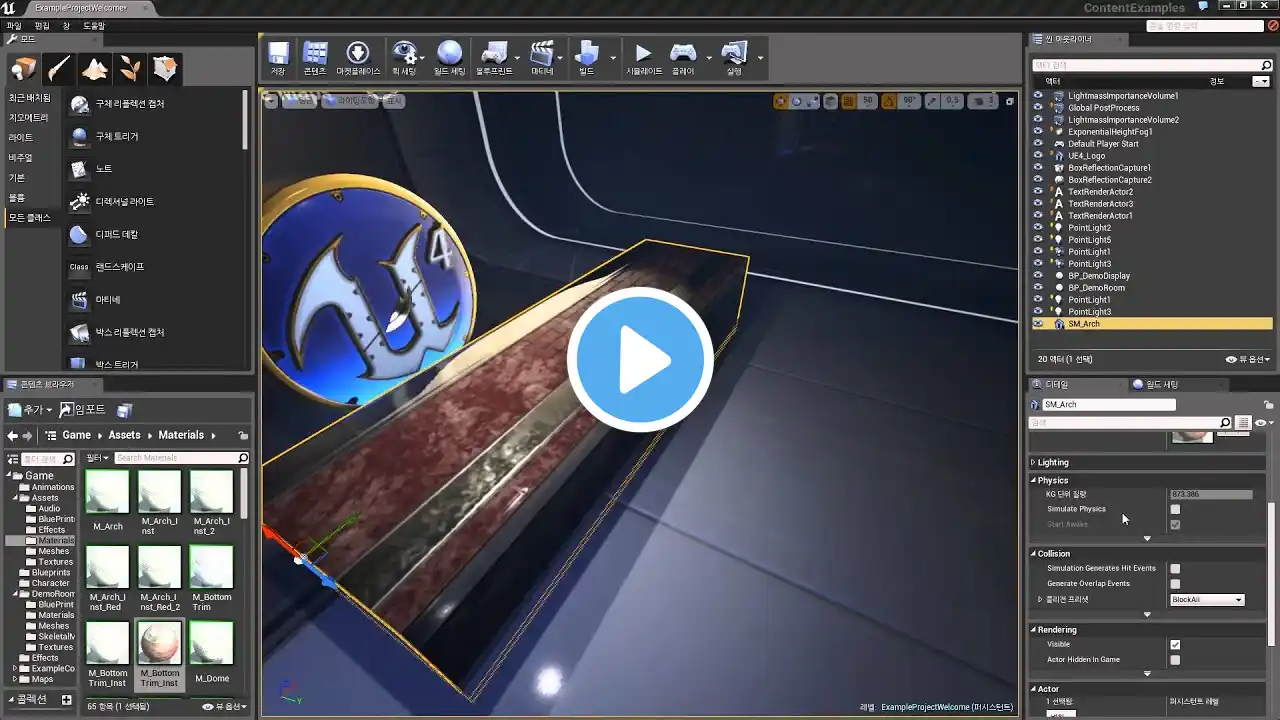Open the Window (창) menu
The height and width of the screenshot is (720, 1280).
(67, 26)
